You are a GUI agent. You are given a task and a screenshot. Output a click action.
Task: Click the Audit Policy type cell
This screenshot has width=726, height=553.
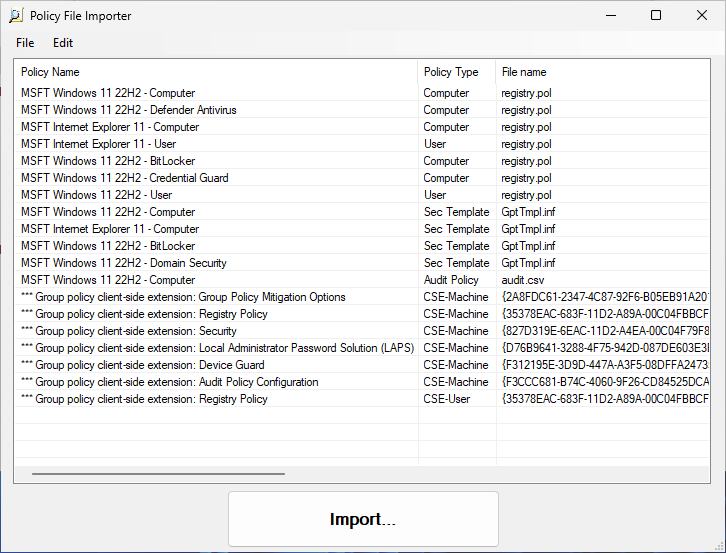[x=451, y=280]
